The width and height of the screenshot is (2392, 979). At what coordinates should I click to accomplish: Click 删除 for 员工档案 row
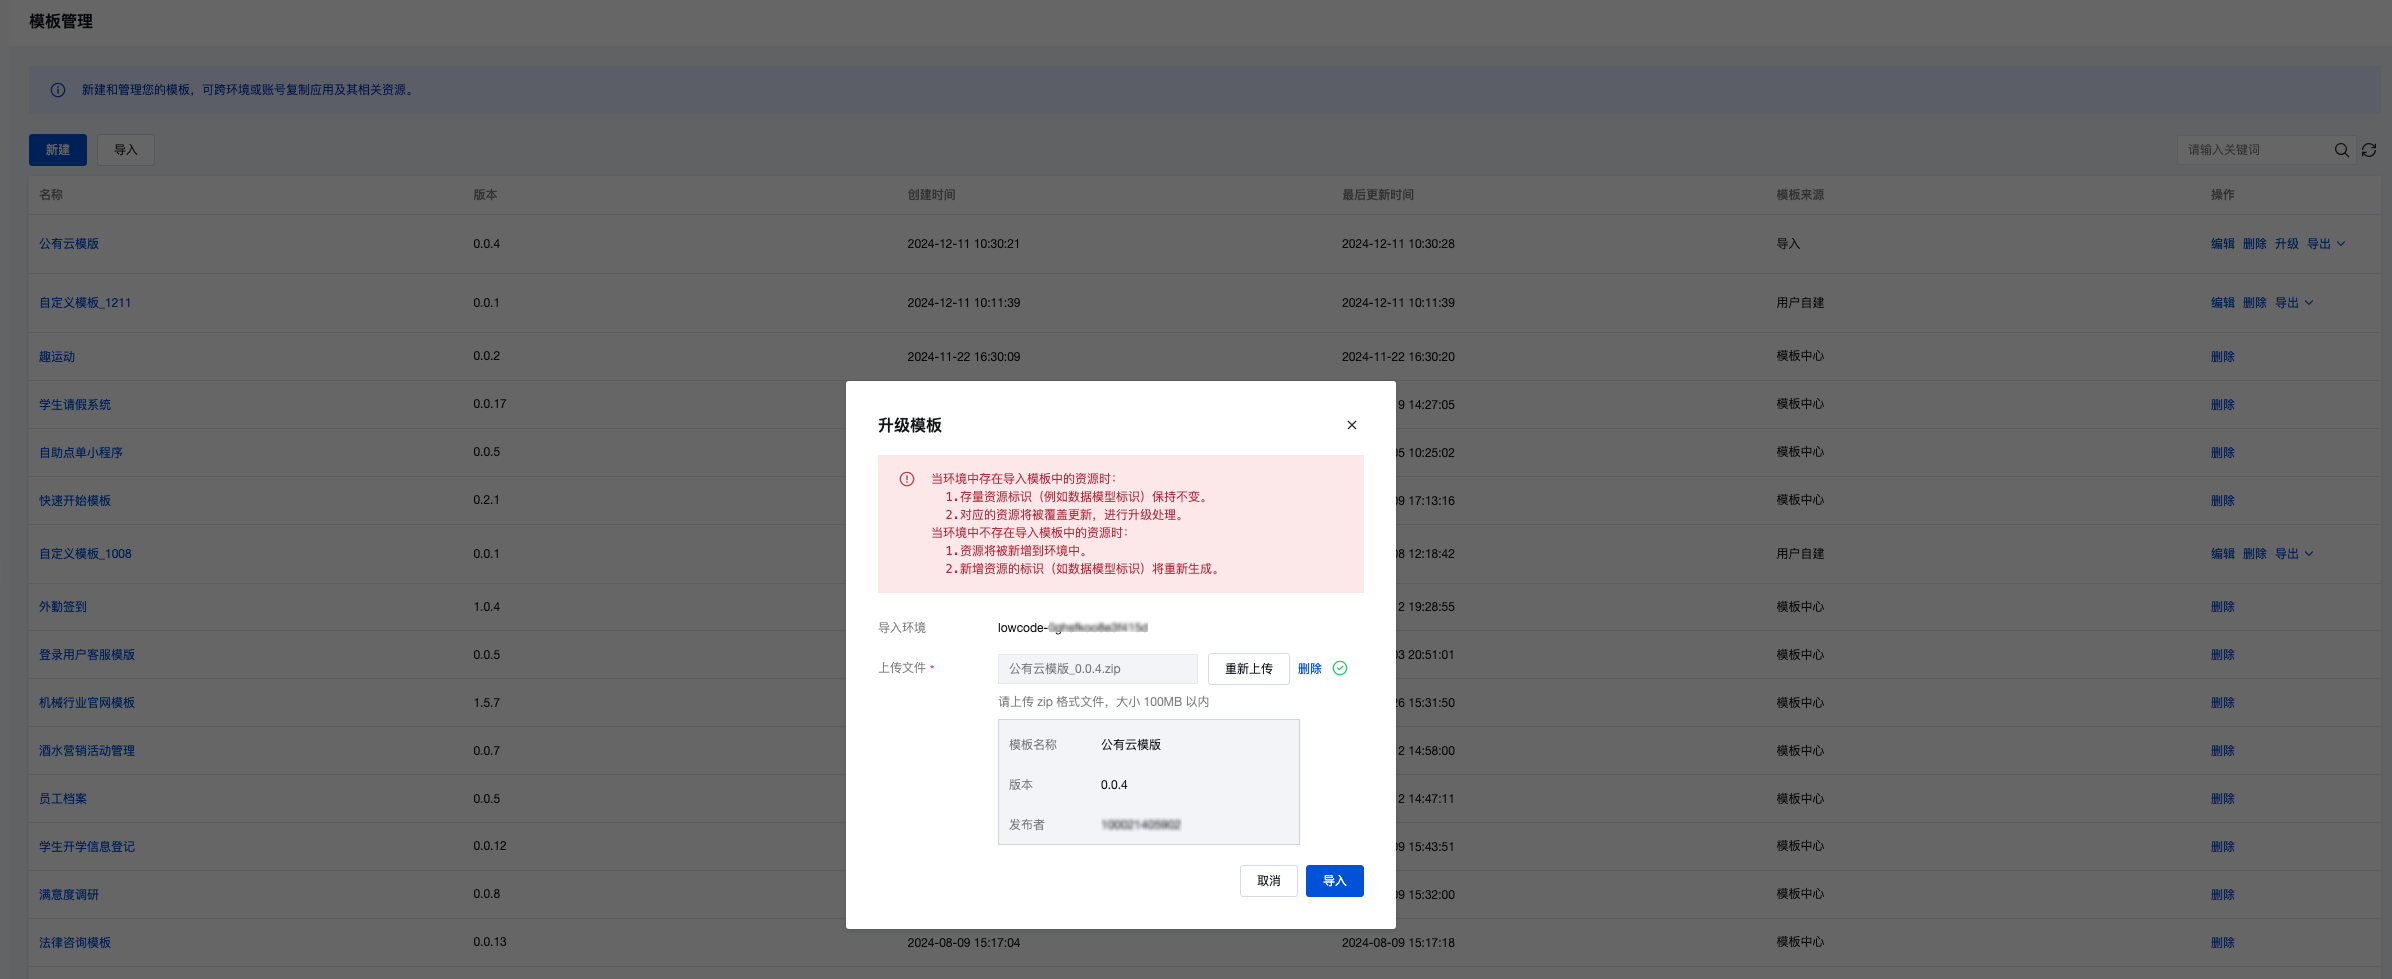2222,799
